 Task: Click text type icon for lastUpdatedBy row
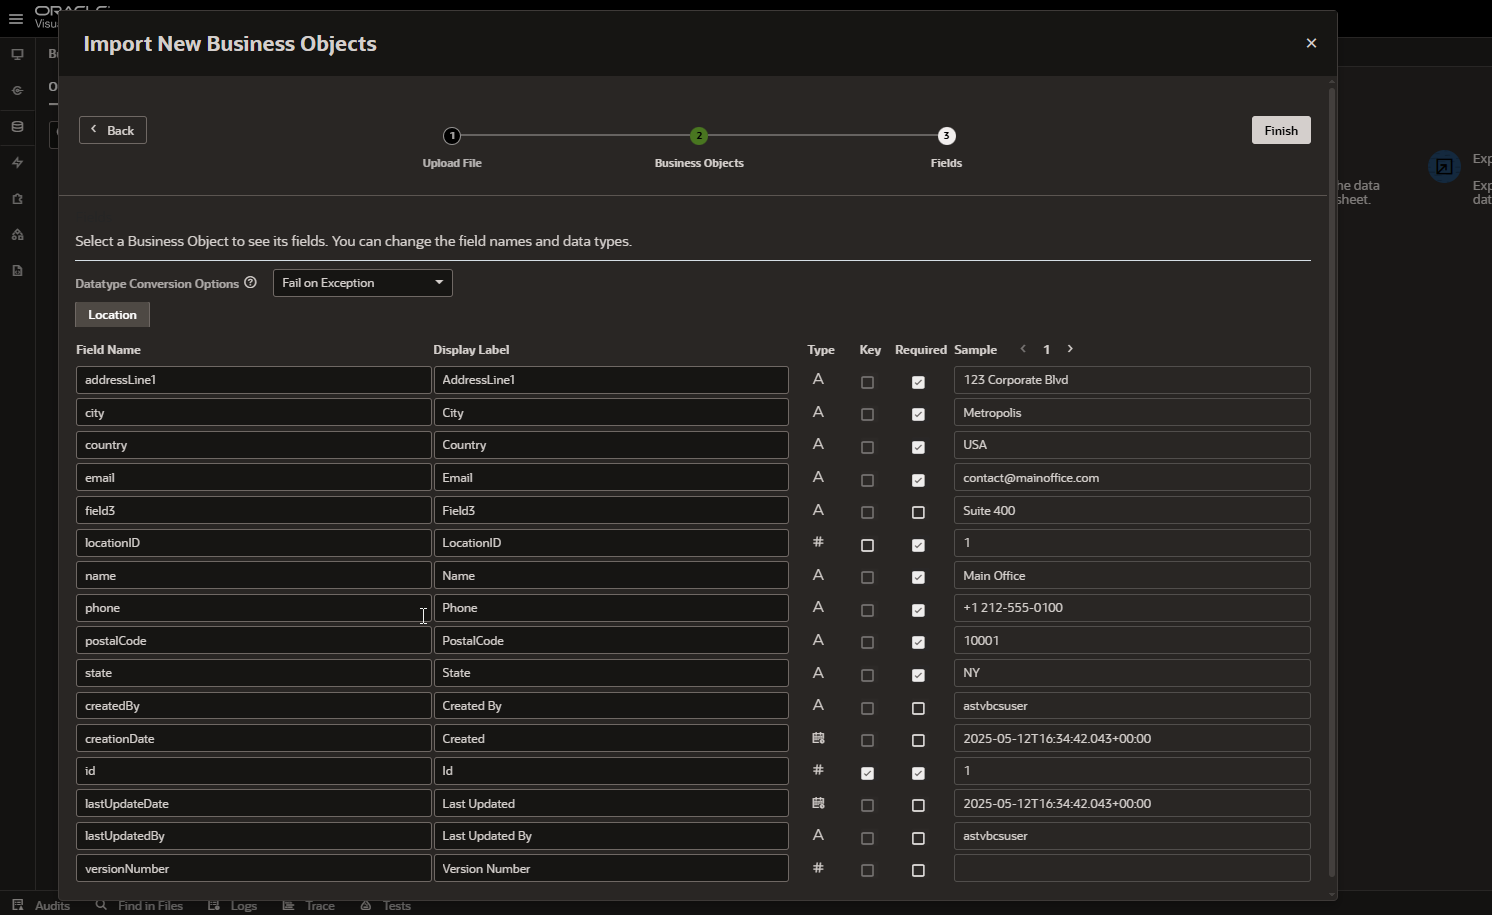click(x=818, y=835)
